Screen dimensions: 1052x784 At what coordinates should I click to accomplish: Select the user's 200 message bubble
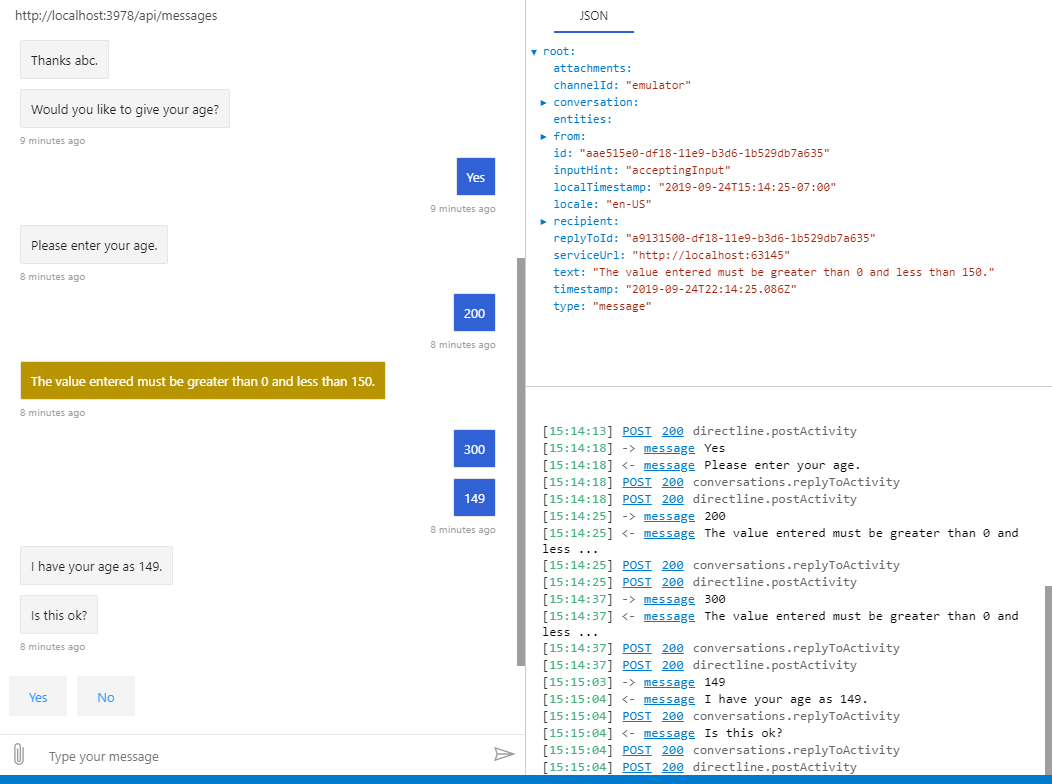coord(474,313)
